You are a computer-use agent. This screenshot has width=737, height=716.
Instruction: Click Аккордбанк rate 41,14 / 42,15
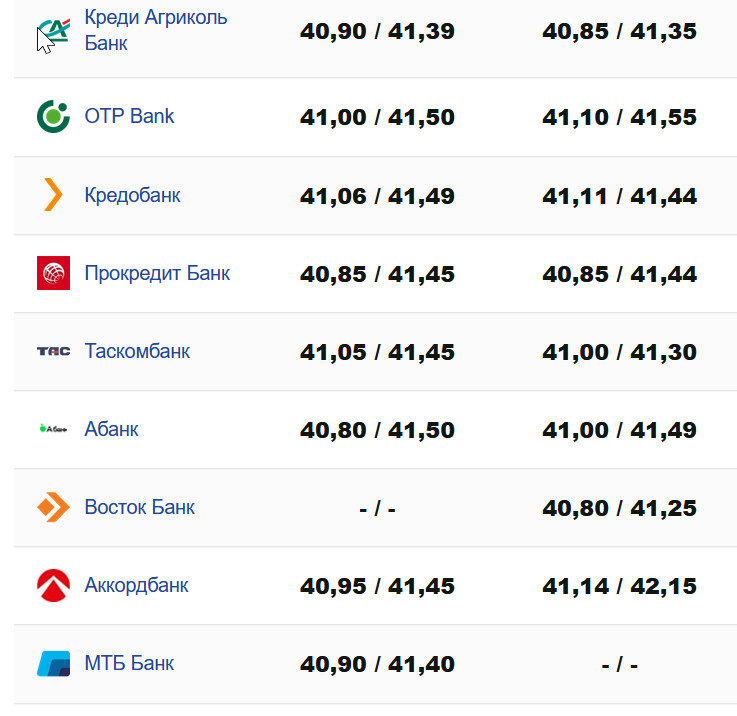tap(619, 586)
